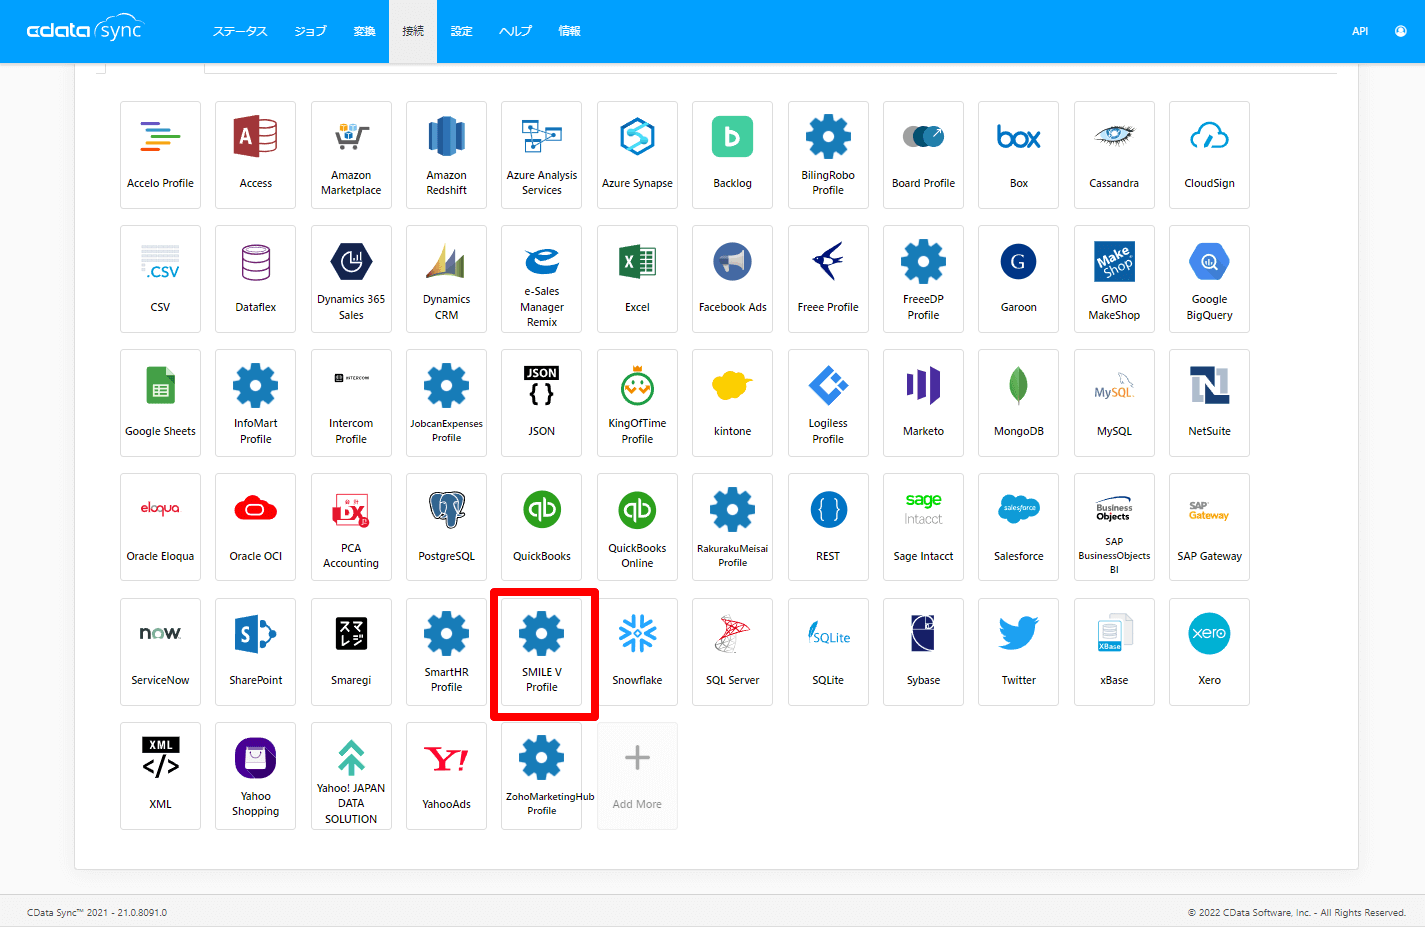Pick the Backlog connector
The image size is (1425, 927).
pyautogui.click(x=732, y=155)
